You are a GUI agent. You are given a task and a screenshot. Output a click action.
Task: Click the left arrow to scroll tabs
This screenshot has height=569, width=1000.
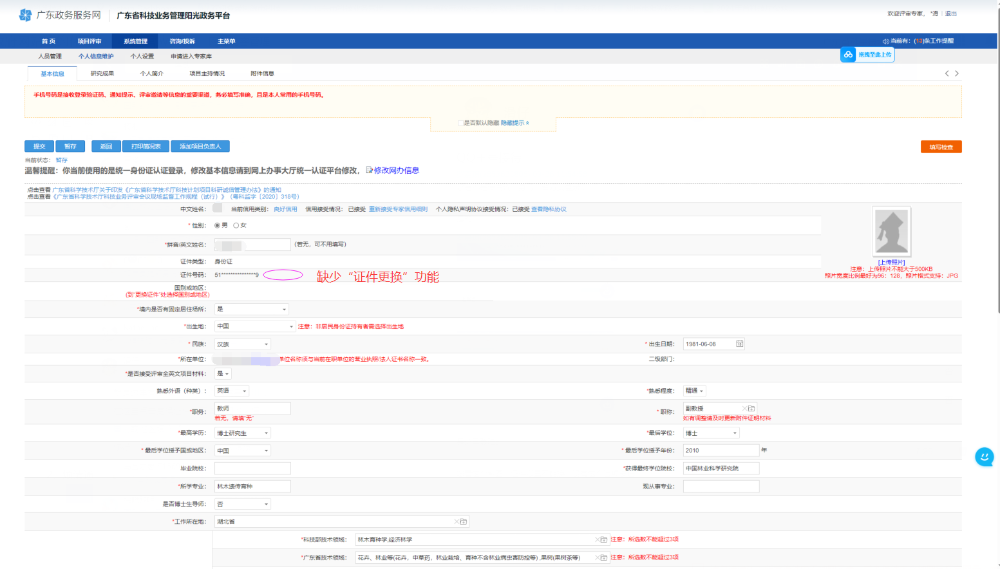[946, 74]
